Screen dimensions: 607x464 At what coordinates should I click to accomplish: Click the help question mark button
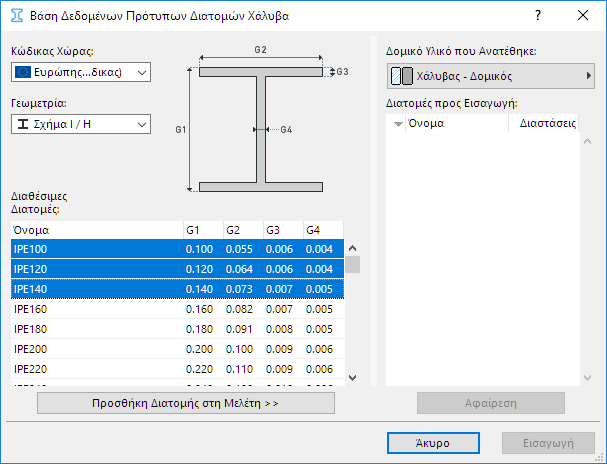[x=538, y=15]
